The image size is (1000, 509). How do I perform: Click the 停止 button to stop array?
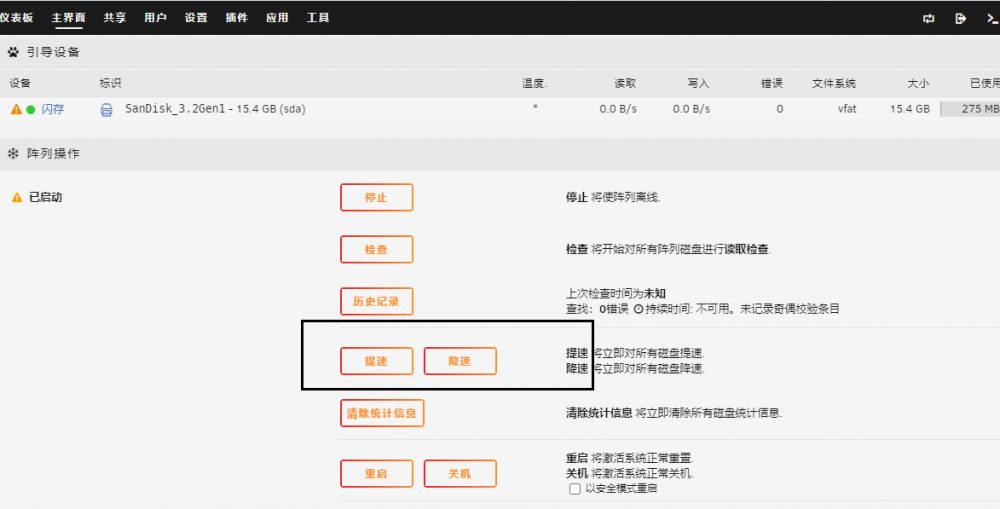[376, 197]
